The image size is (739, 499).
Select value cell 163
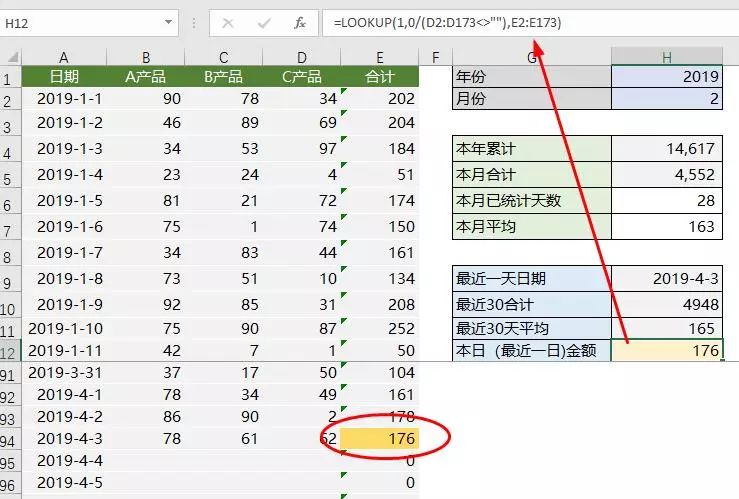[667, 227]
